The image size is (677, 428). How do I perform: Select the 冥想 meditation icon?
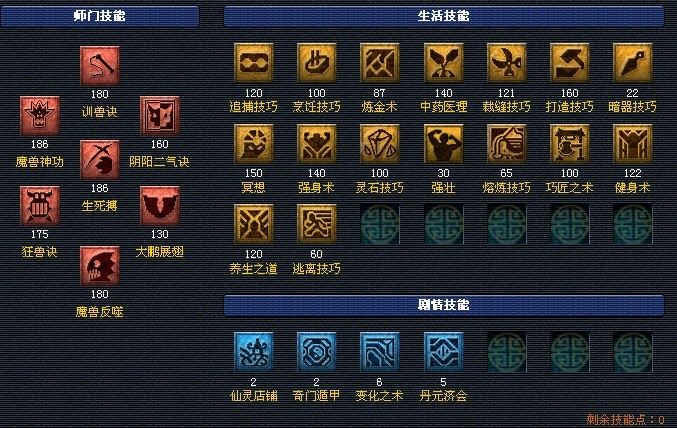pos(254,144)
